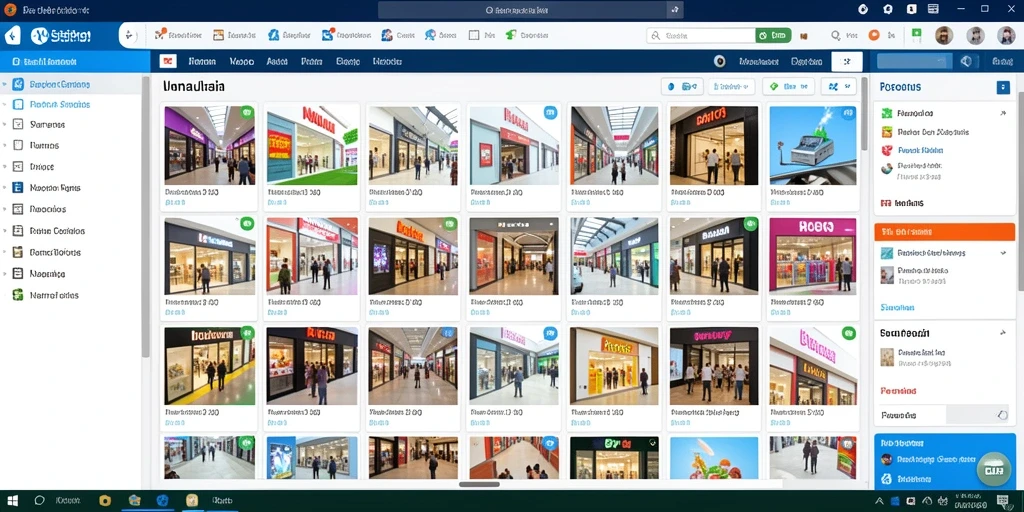Image resolution: width=1024 pixels, height=512 pixels.
Task: Click the green icon of the last sidebar item
Action: pyautogui.click(x=18, y=295)
